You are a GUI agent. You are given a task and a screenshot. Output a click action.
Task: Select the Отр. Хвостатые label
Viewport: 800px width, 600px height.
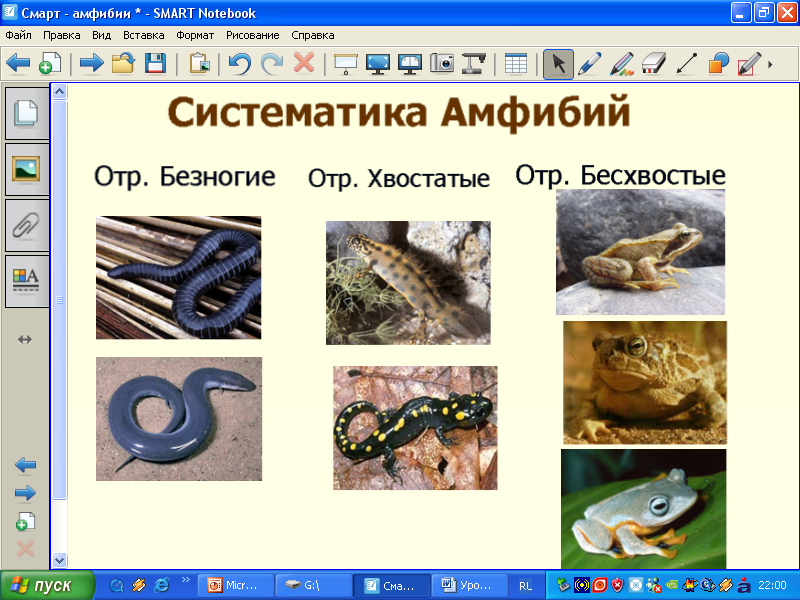pyautogui.click(x=399, y=178)
